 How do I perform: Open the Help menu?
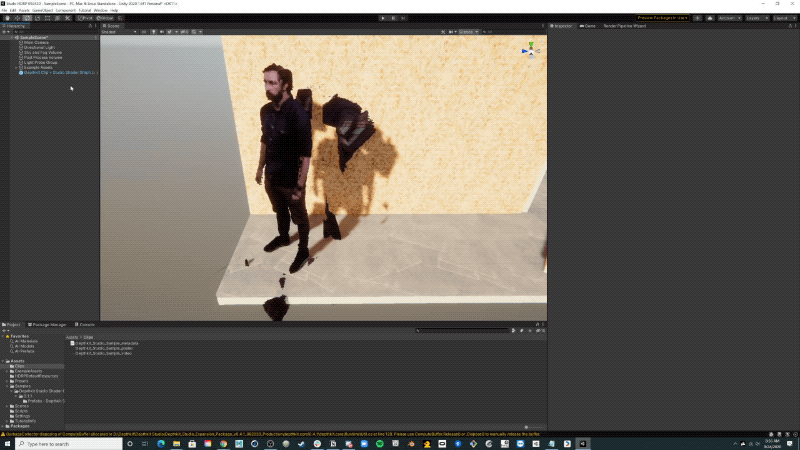114,10
